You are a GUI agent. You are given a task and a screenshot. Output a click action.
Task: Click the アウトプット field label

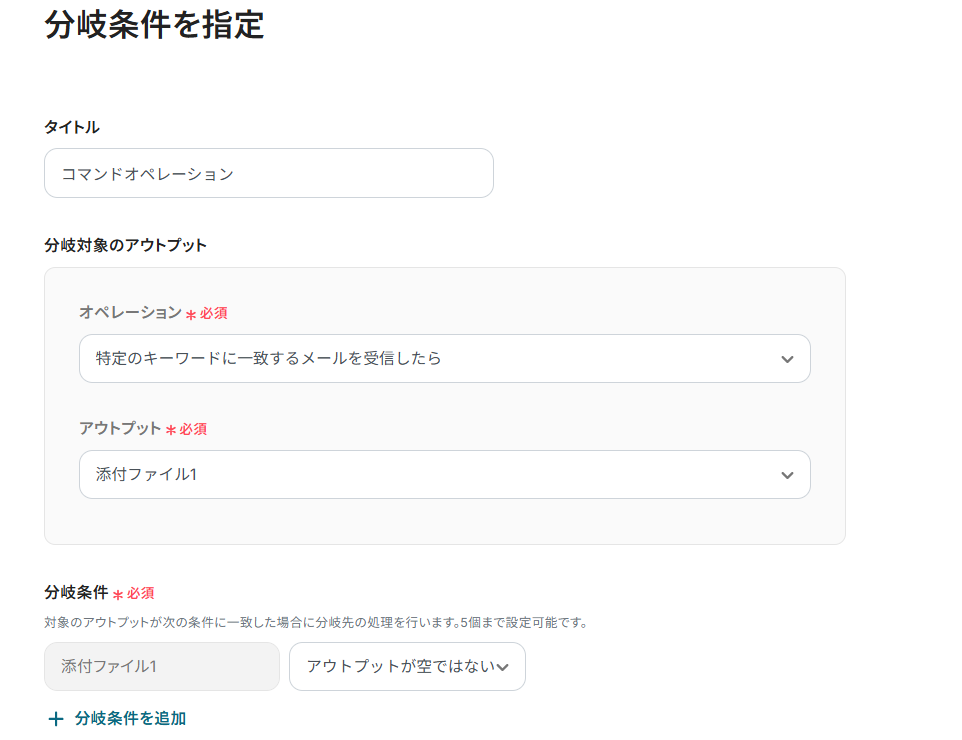120,428
